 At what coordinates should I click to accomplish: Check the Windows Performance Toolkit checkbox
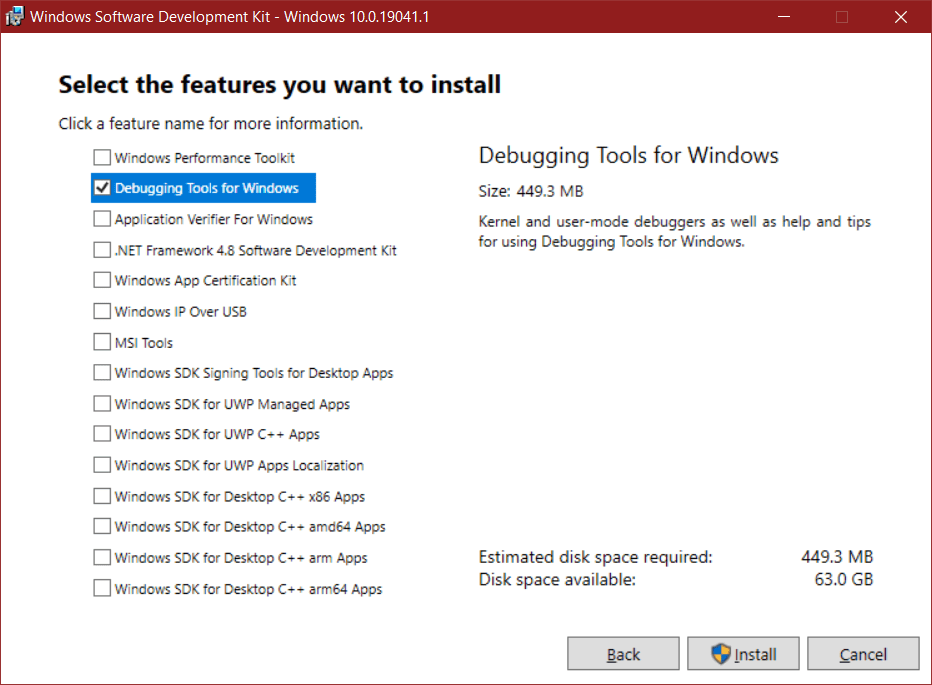point(102,157)
